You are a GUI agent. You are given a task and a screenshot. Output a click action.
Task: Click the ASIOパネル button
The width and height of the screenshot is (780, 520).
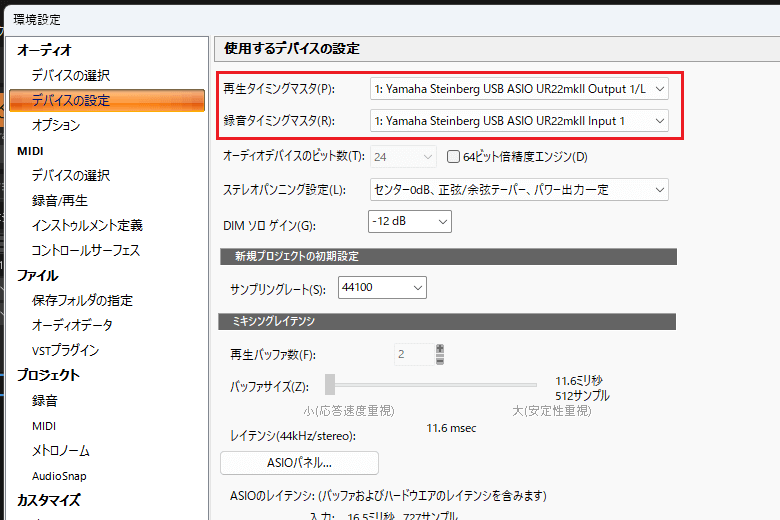(299, 463)
